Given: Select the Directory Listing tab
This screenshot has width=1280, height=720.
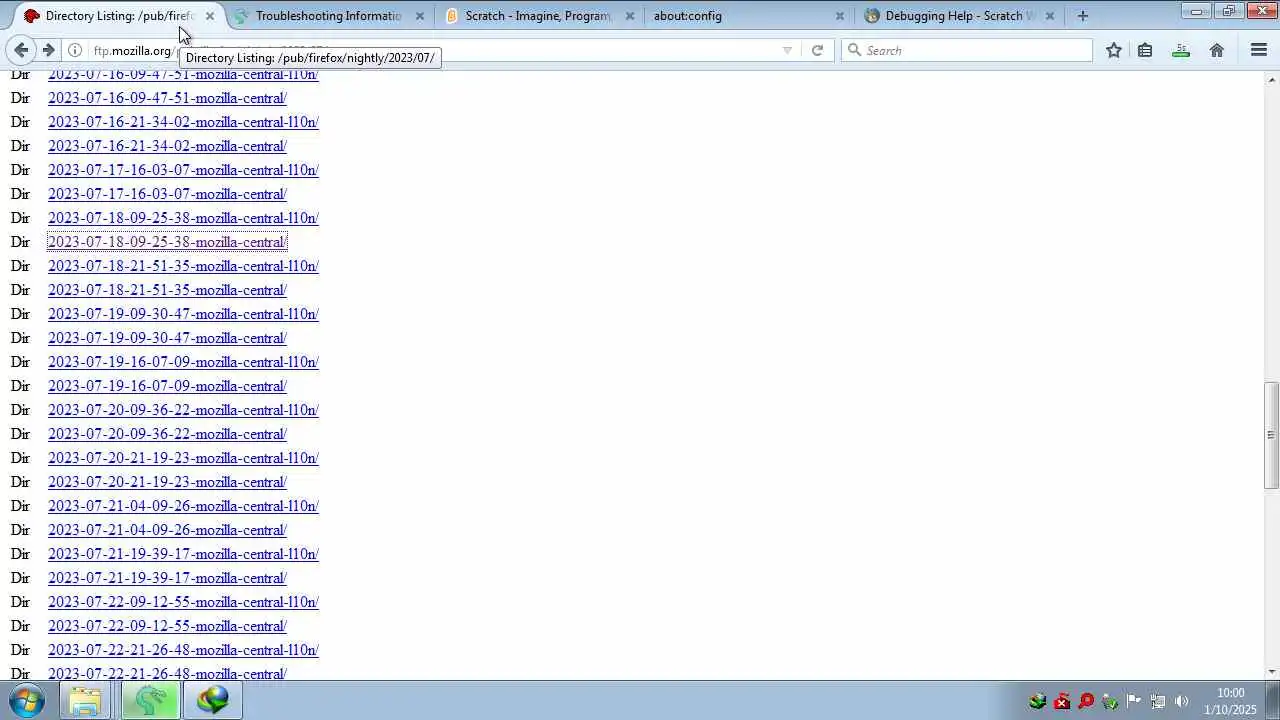Looking at the screenshot, I should (118, 16).
